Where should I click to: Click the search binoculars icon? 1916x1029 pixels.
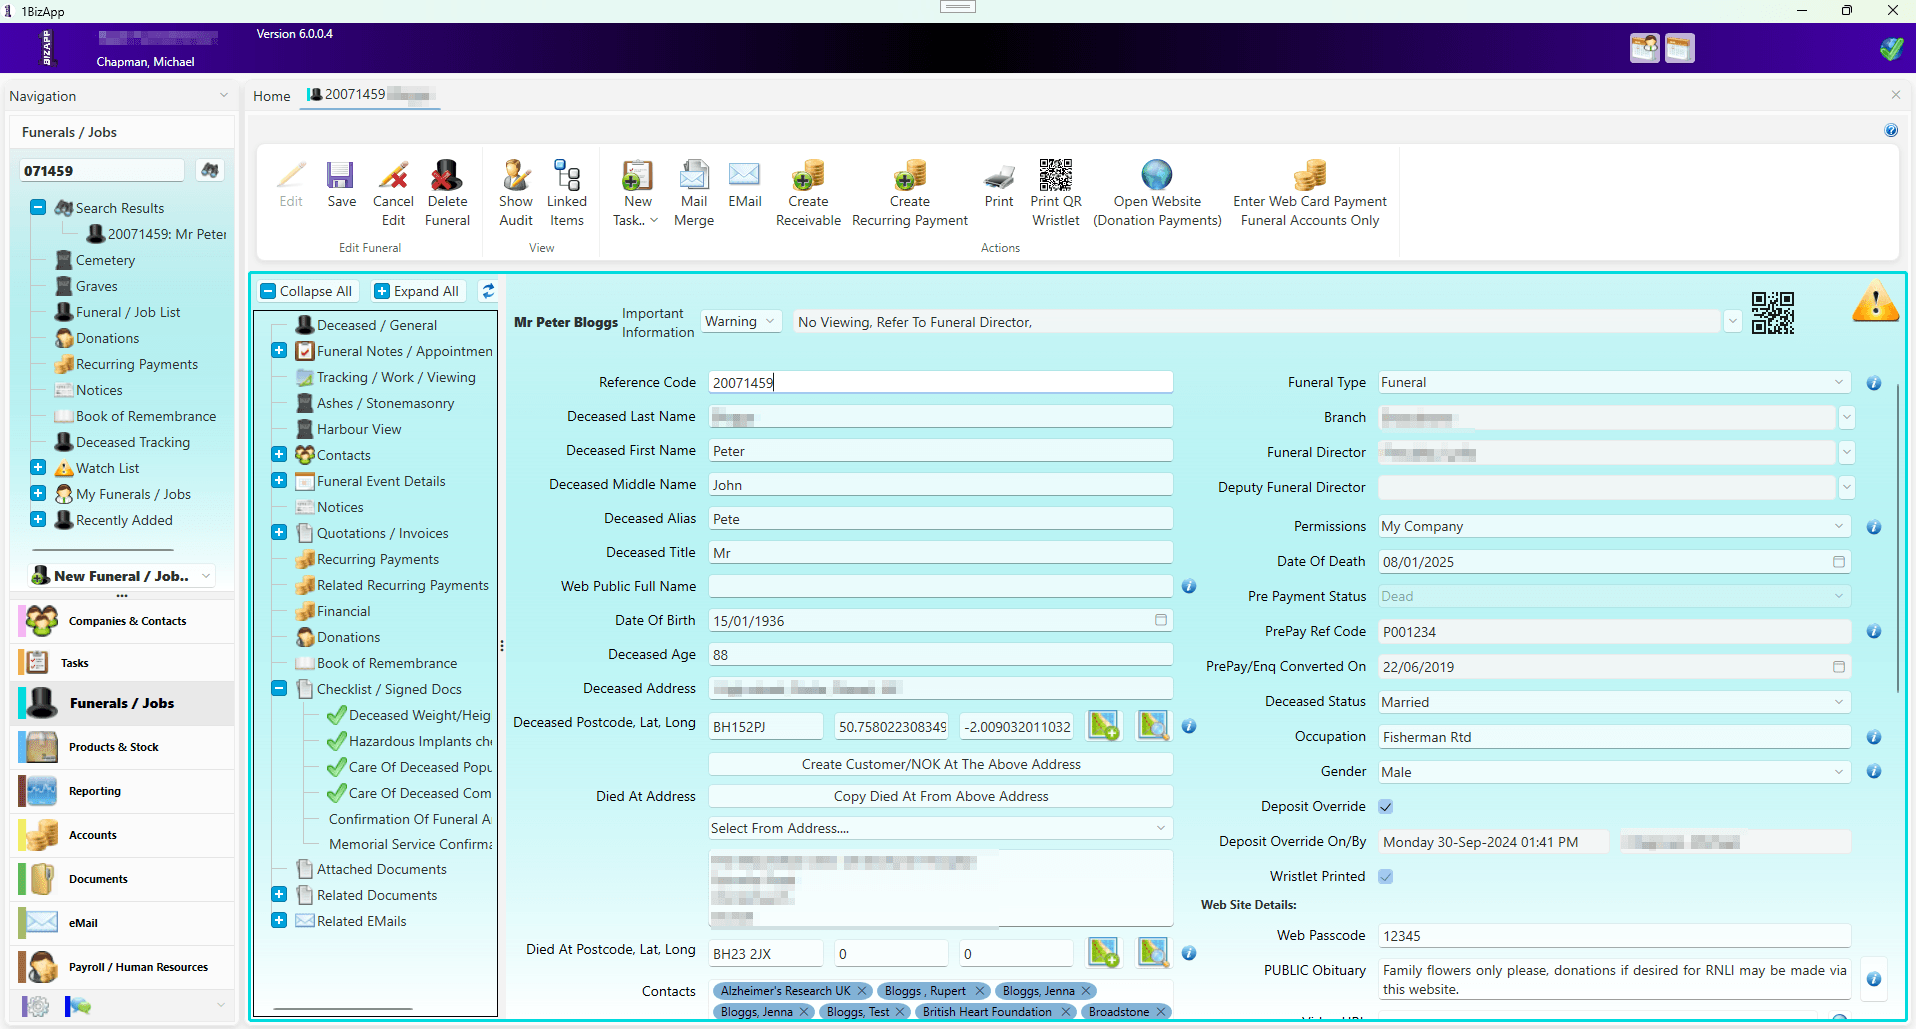pos(210,170)
